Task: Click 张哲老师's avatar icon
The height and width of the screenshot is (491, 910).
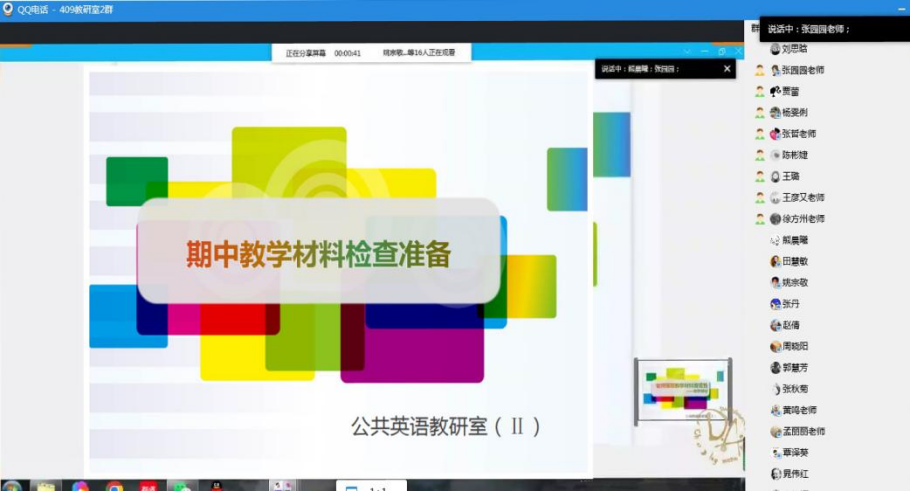Action: tap(775, 134)
